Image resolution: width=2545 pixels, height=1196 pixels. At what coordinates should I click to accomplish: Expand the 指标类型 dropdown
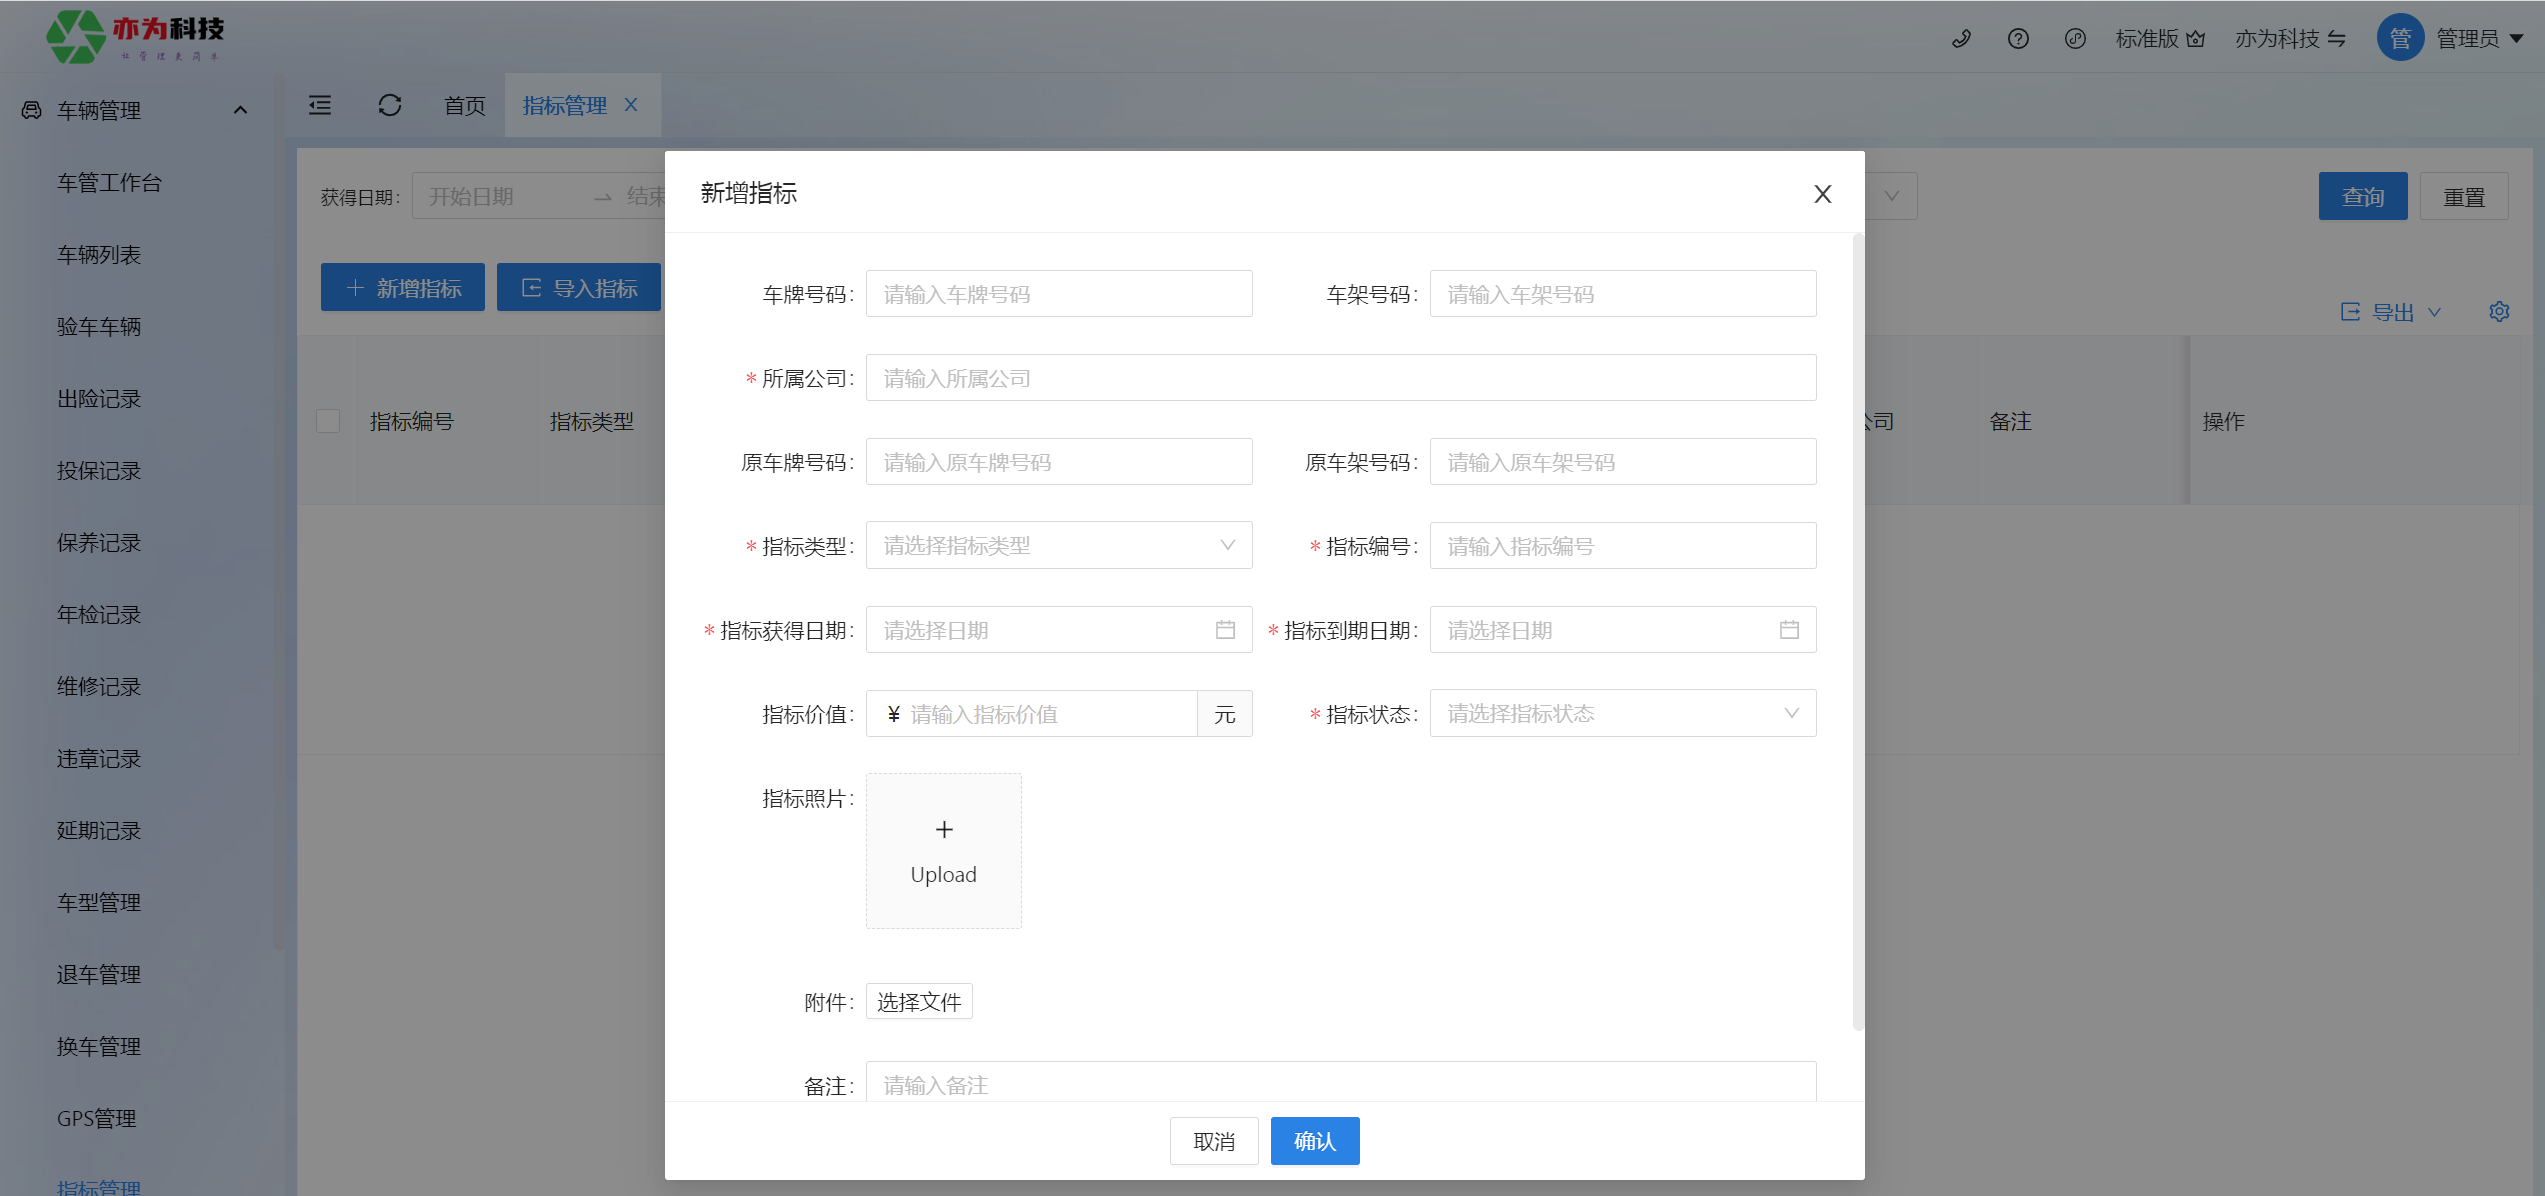(1058, 546)
